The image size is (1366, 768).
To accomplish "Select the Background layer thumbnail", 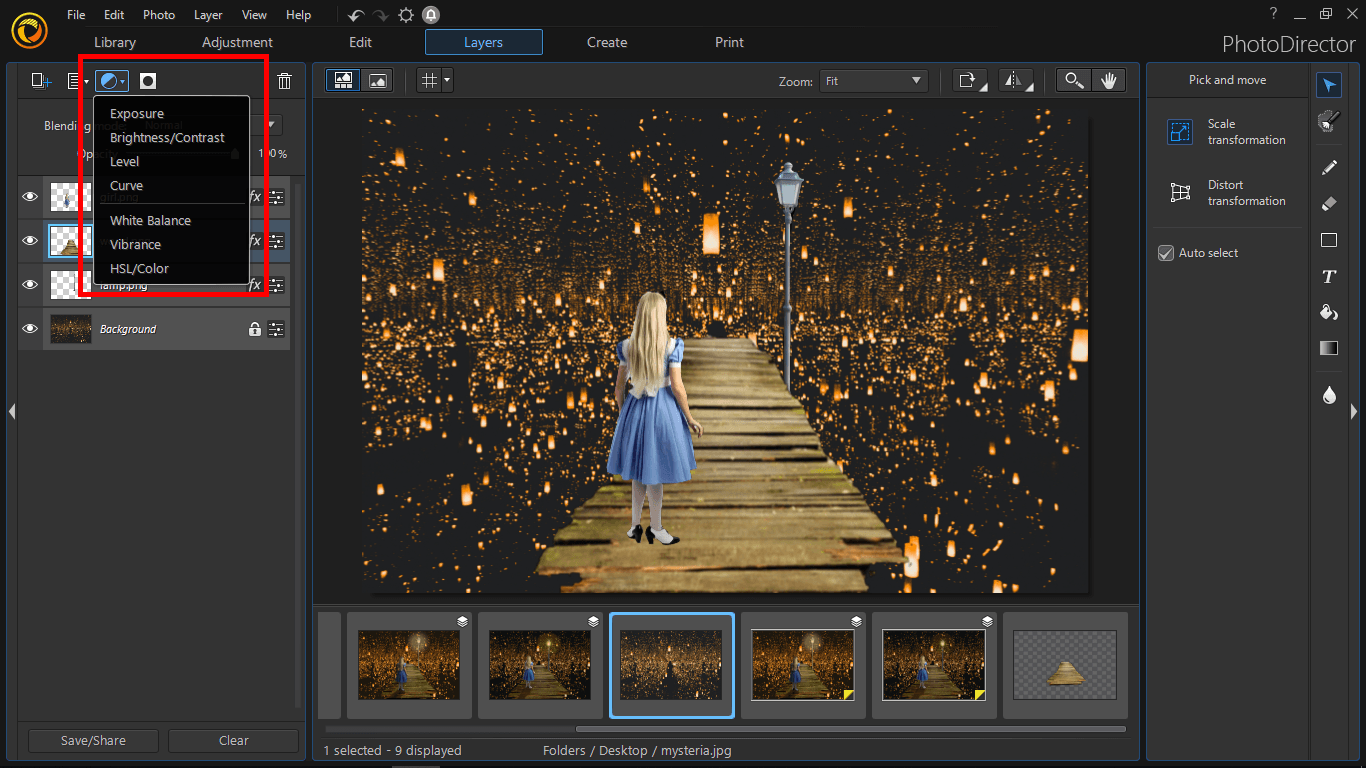I will (71, 329).
